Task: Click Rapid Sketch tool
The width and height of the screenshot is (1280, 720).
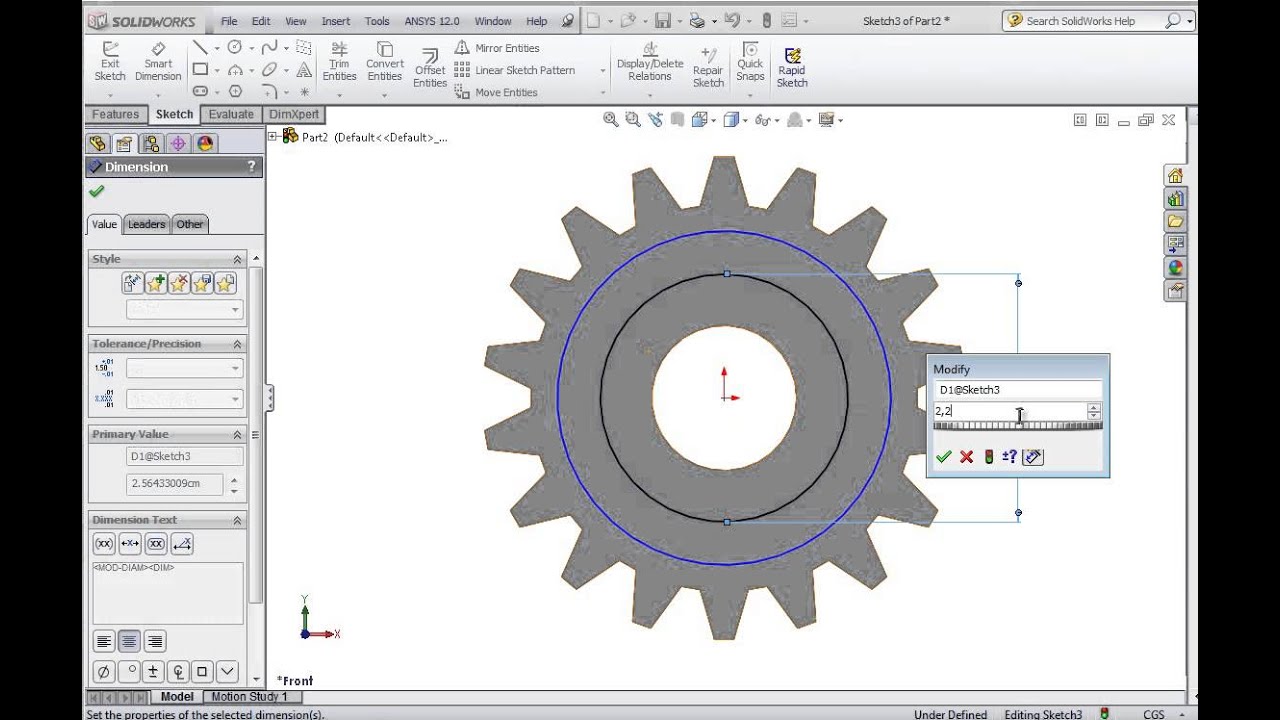Action: point(792,68)
